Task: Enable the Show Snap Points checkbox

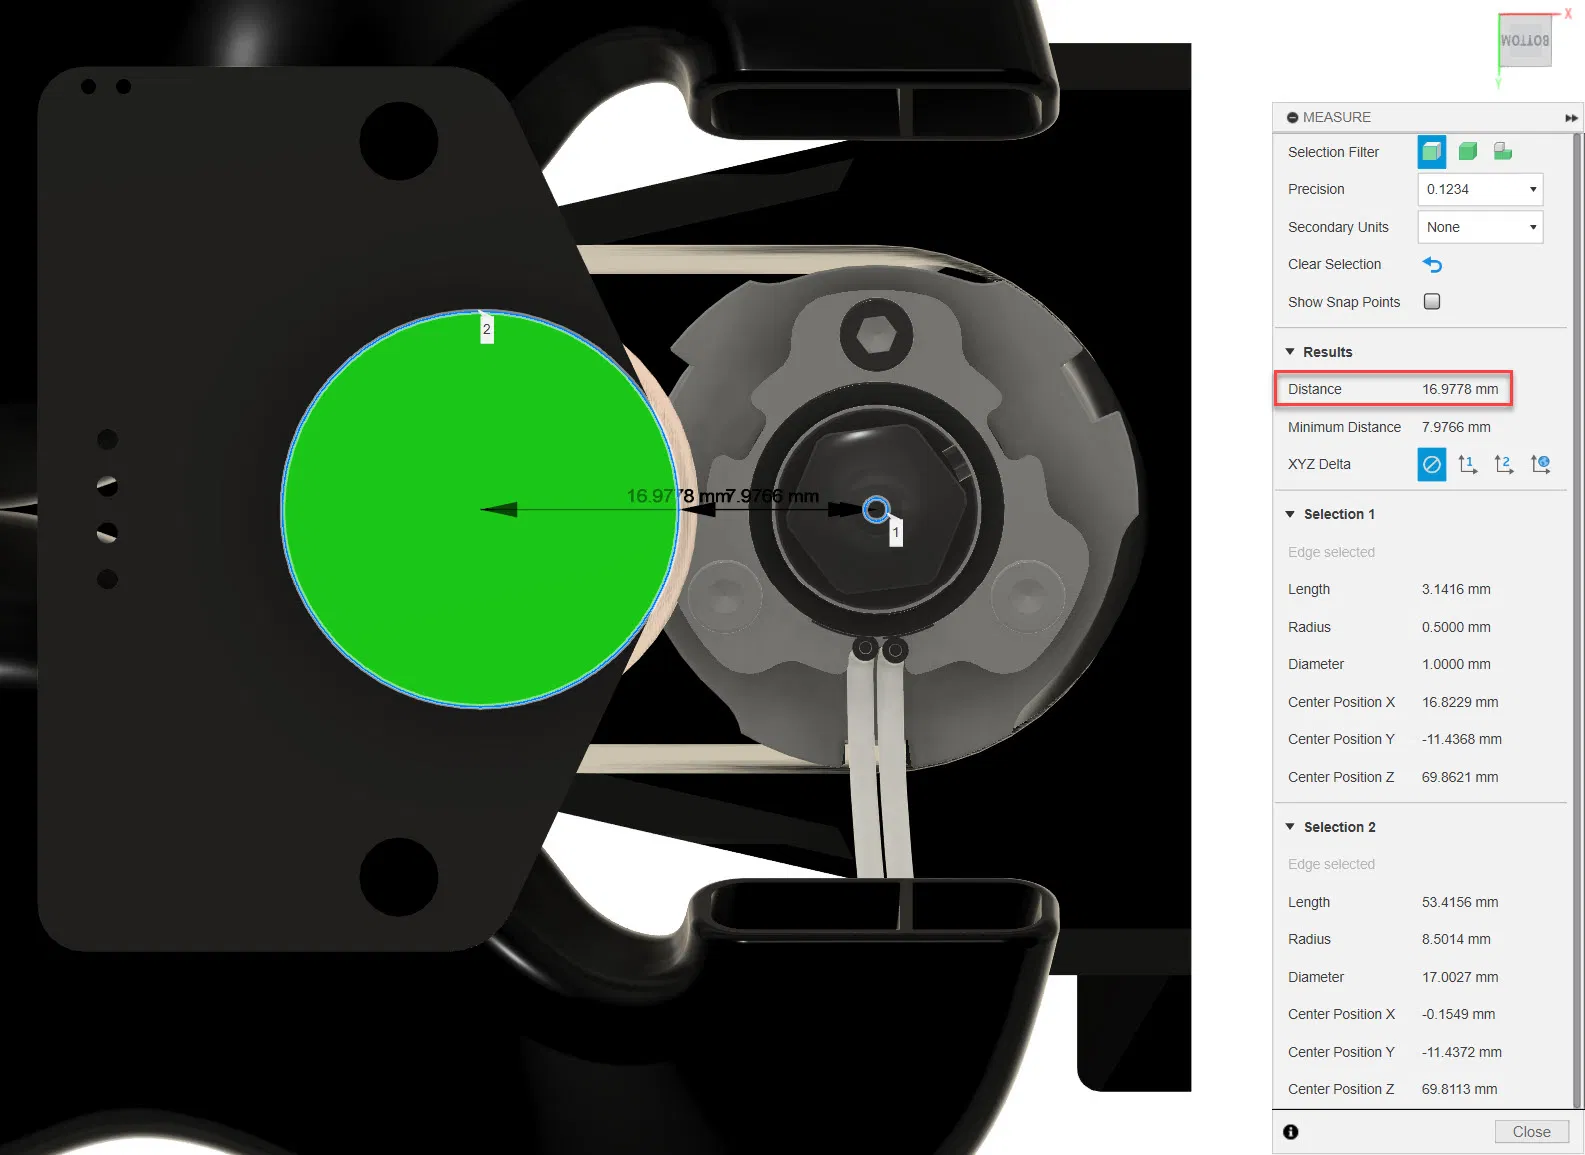Action: point(1432,302)
